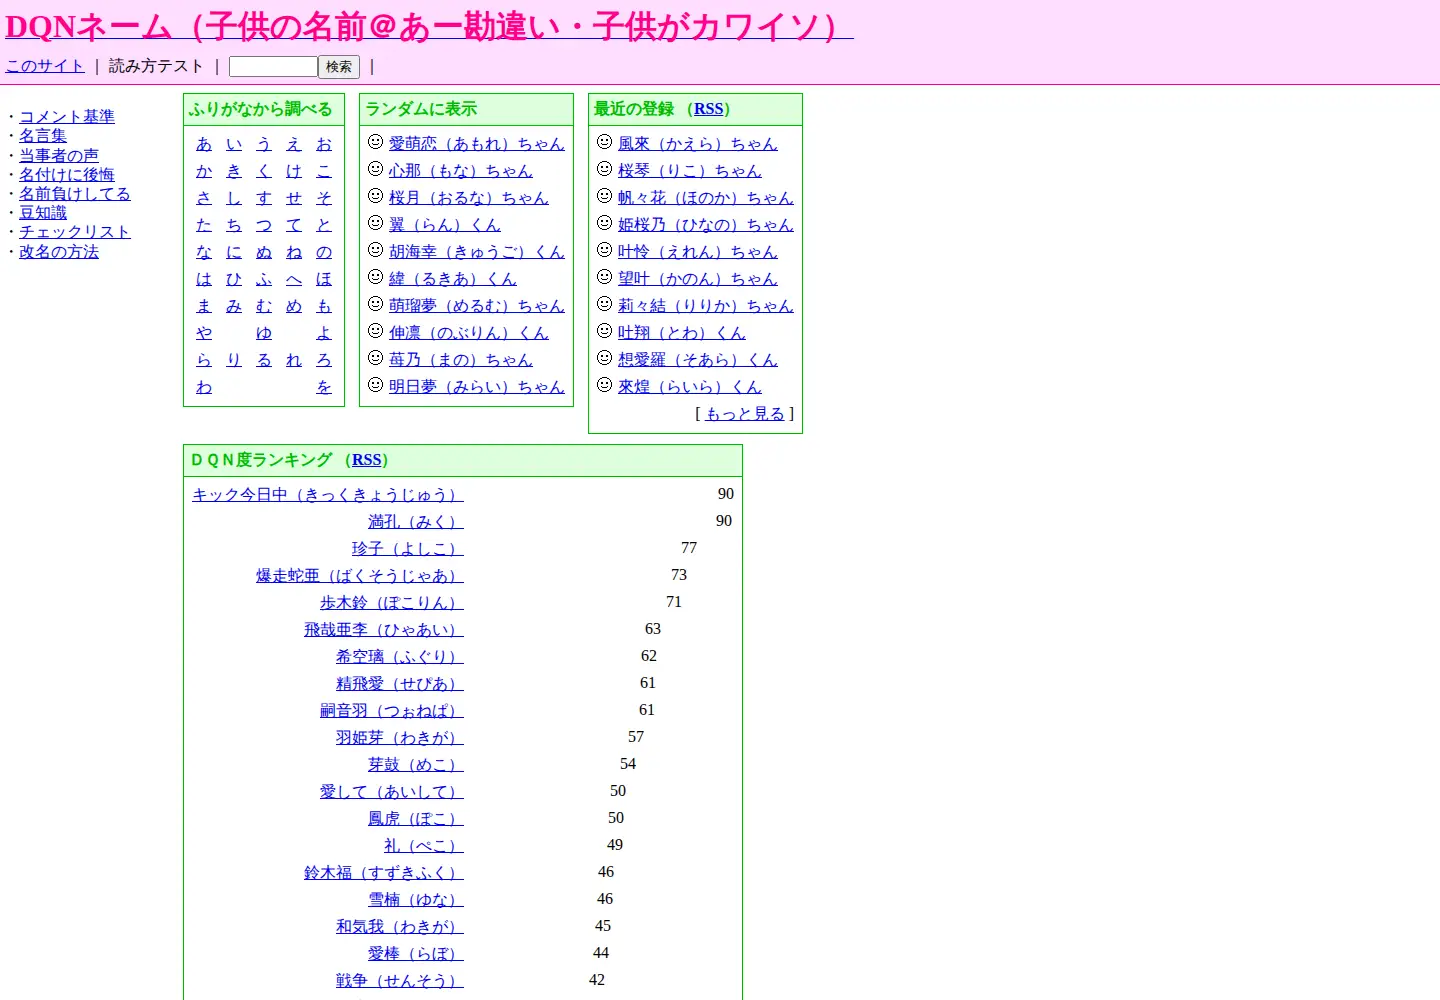Select the smiley face before 愛萌恋（あもれ）ちゃん
1440x1000 pixels.
(375, 142)
